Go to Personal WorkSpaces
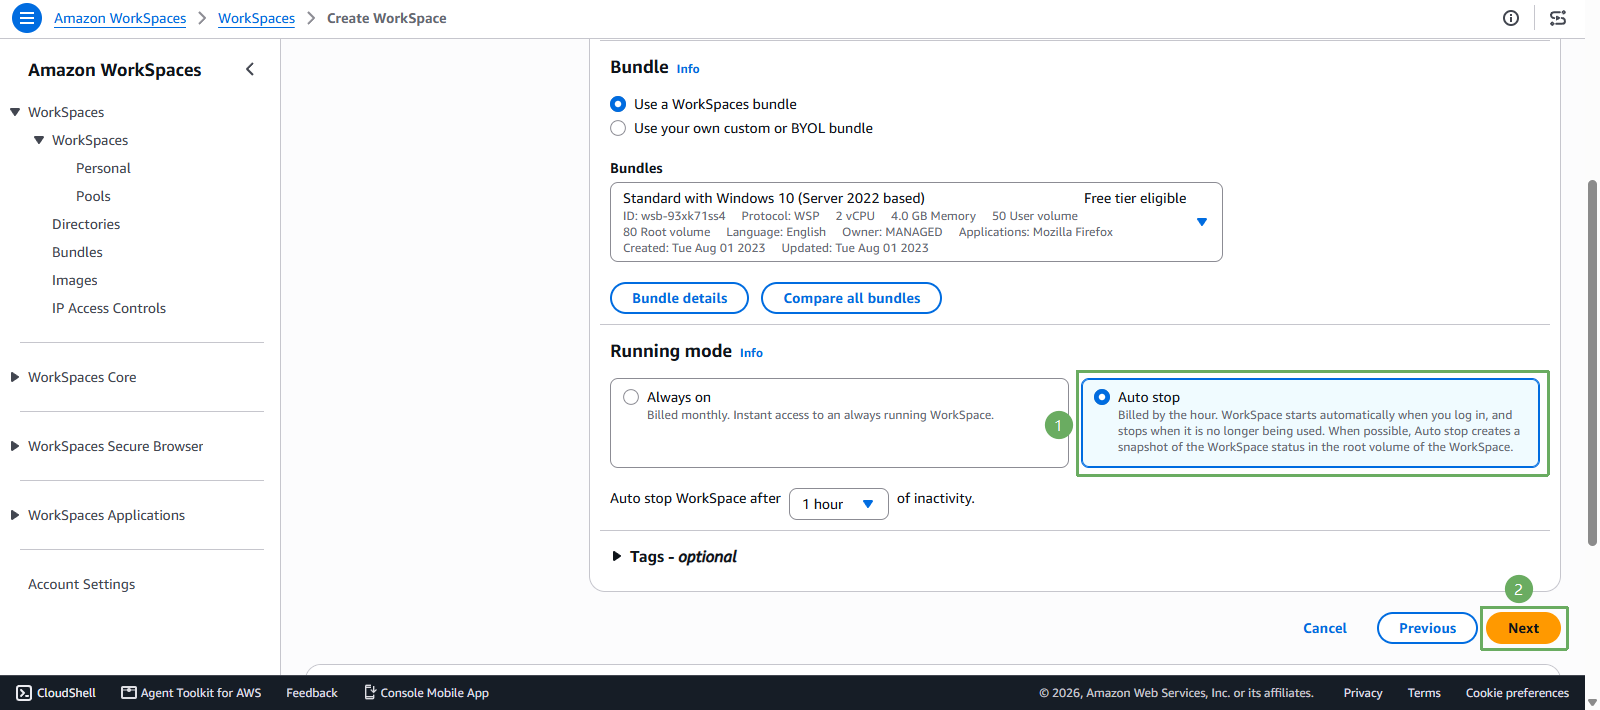This screenshot has height=710, width=1600. pyautogui.click(x=103, y=168)
